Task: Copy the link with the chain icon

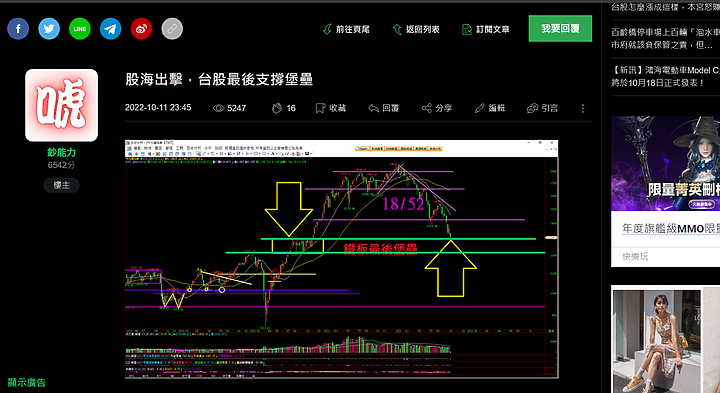Action: (172, 29)
